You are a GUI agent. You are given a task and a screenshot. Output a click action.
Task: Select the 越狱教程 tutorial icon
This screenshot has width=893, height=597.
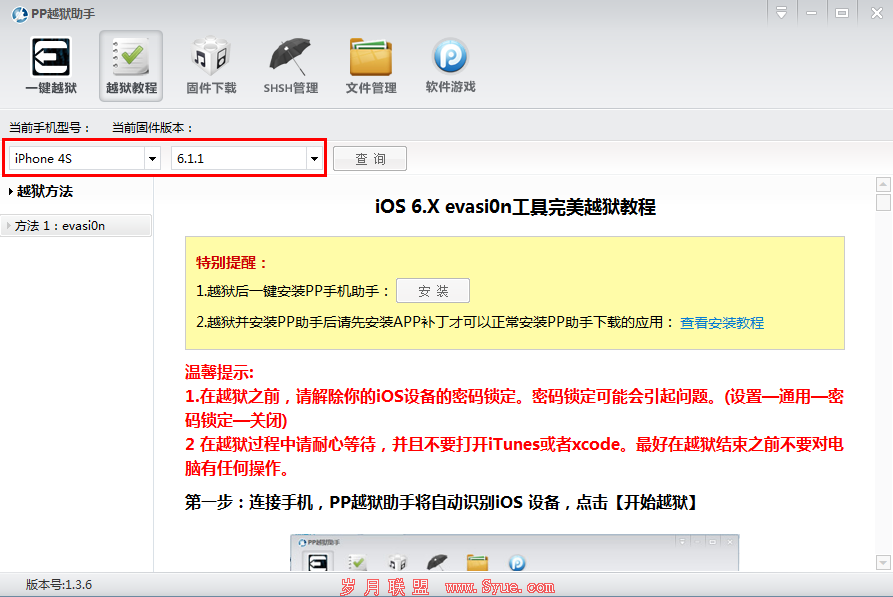[x=131, y=66]
